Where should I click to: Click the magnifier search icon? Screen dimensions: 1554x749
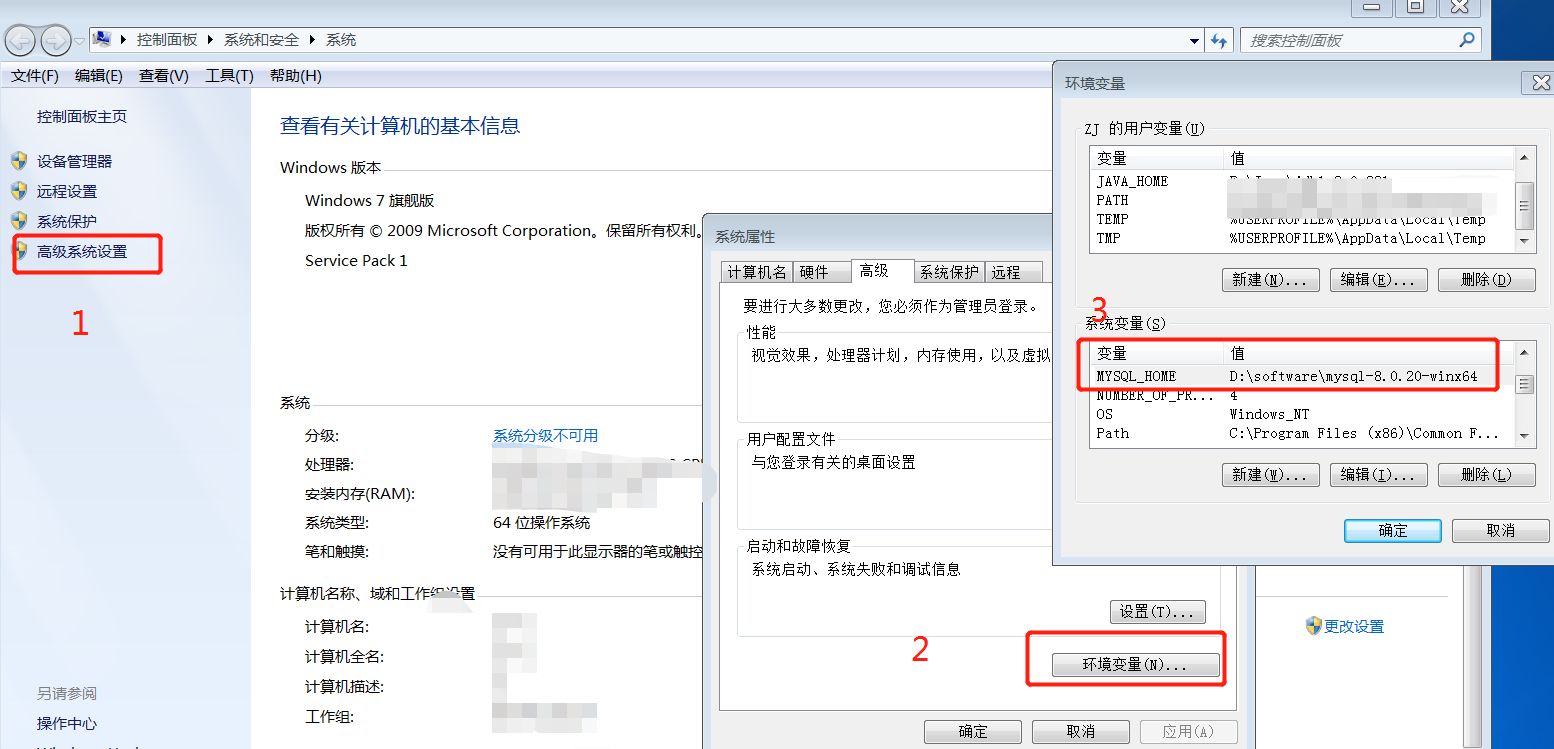coord(1467,40)
